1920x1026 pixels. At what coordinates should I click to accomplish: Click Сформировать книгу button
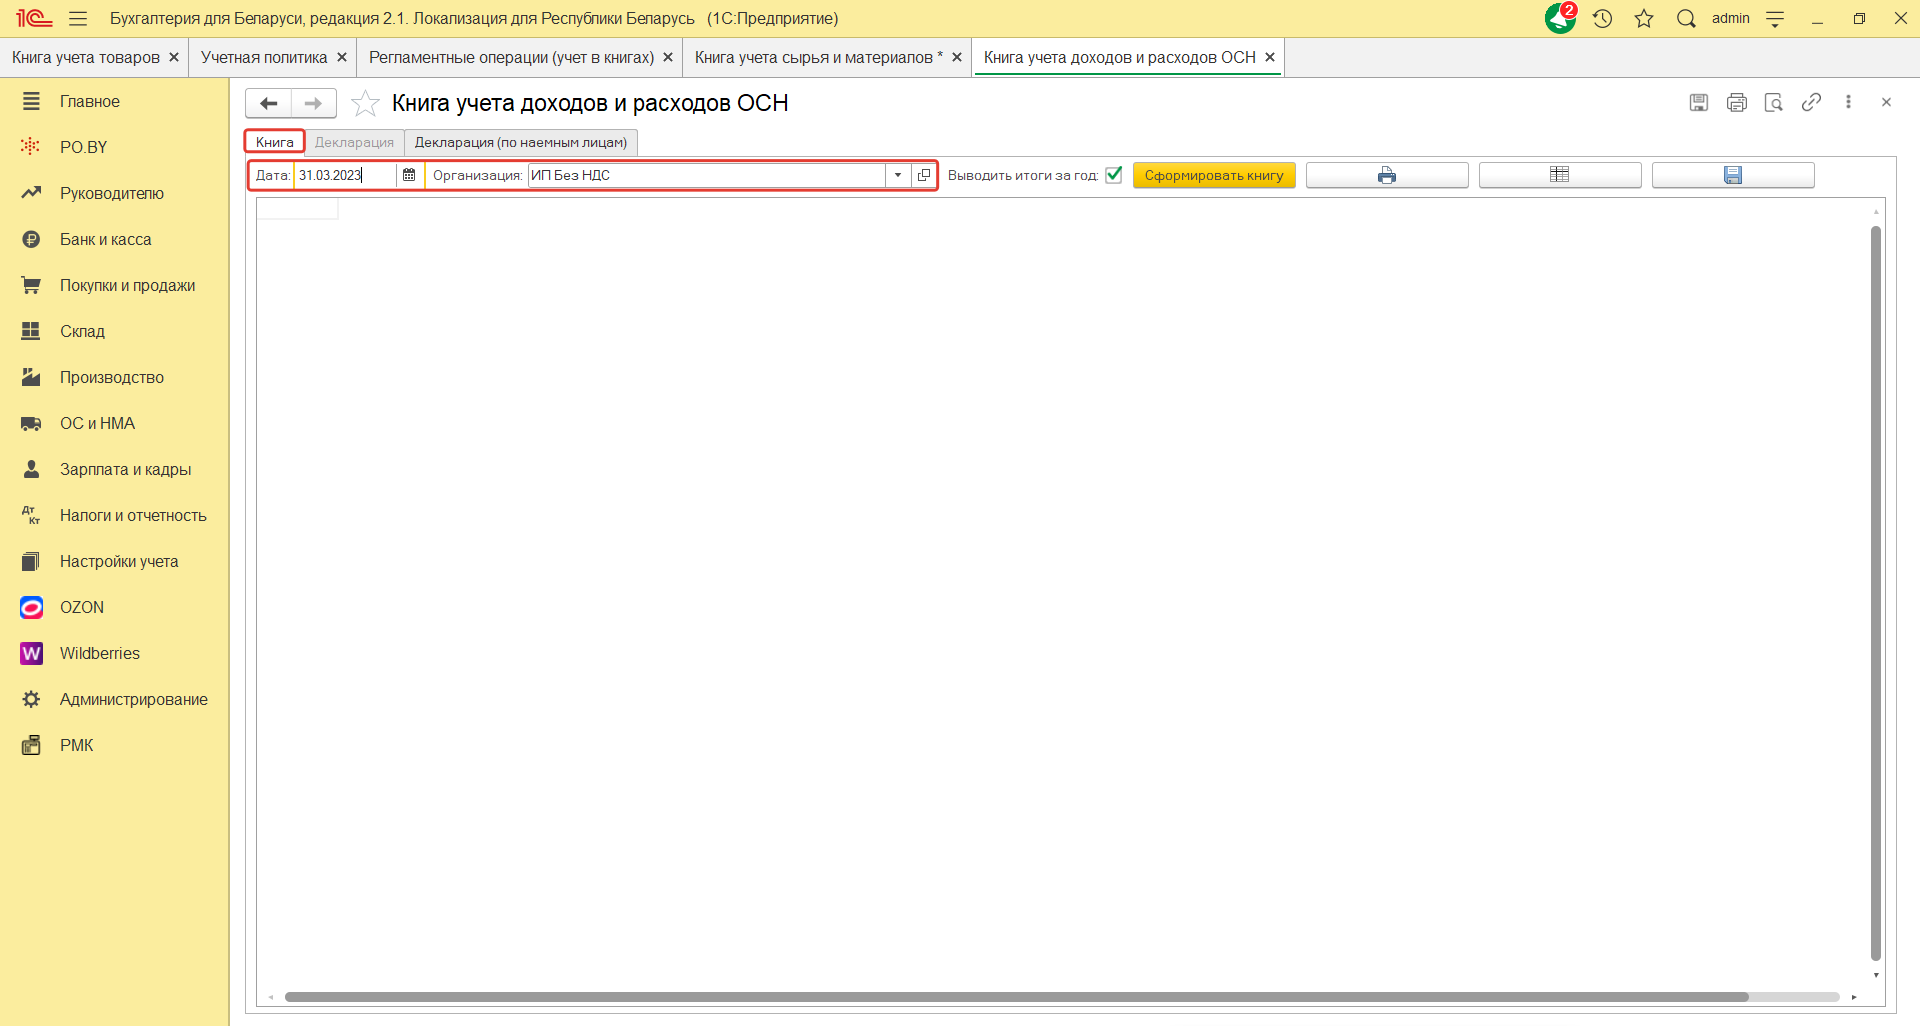click(x=1213, y=175)
